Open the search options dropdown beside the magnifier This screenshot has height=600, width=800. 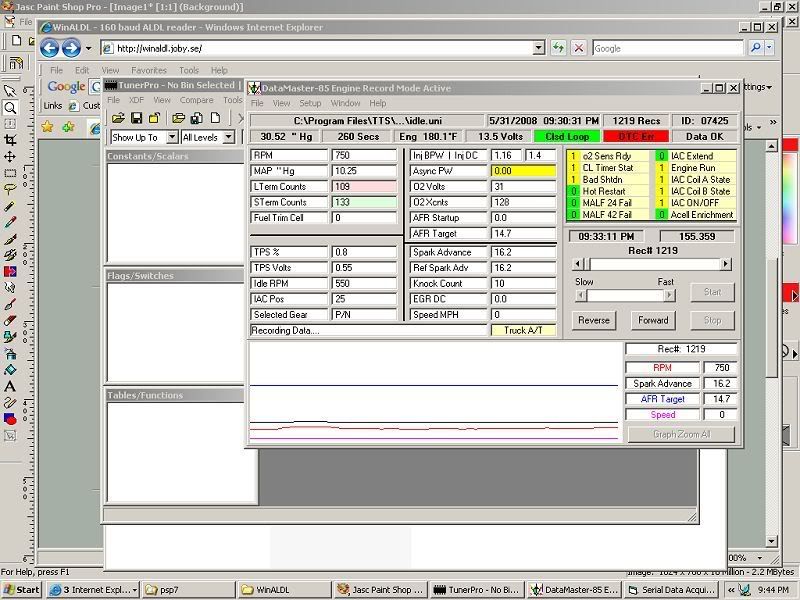pyautogui.click(x=769, y=48)
